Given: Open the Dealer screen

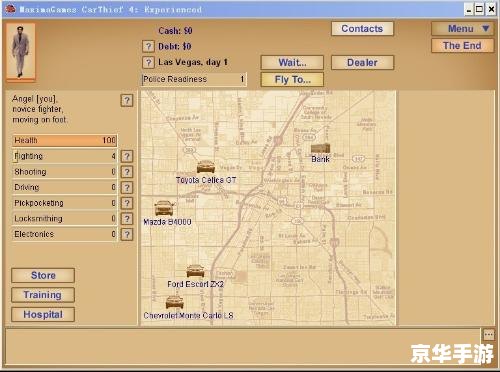Looking at the screenshot, I should [x=362, y=63].
